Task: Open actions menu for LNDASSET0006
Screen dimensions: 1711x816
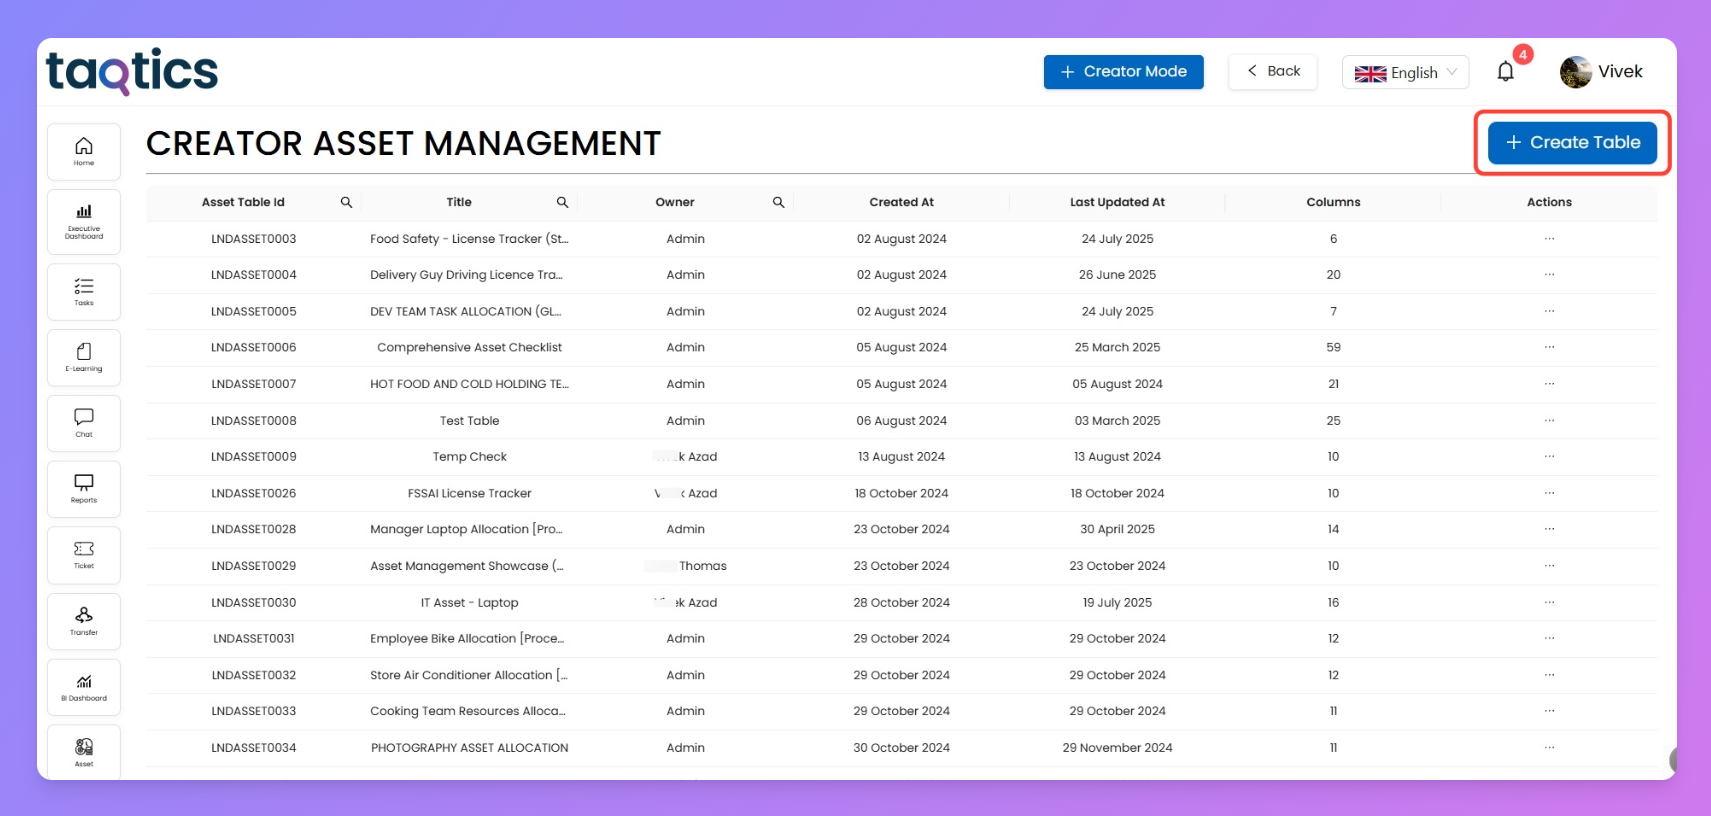Action: coord(1549,347)
